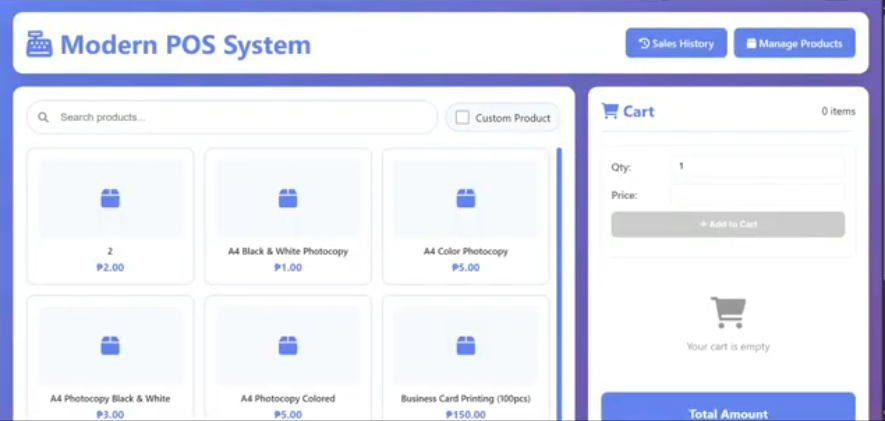Select product name 'A4 Black & White Photocopy'
The height and width of the screenshot is (421, 885).
point(288,251)
